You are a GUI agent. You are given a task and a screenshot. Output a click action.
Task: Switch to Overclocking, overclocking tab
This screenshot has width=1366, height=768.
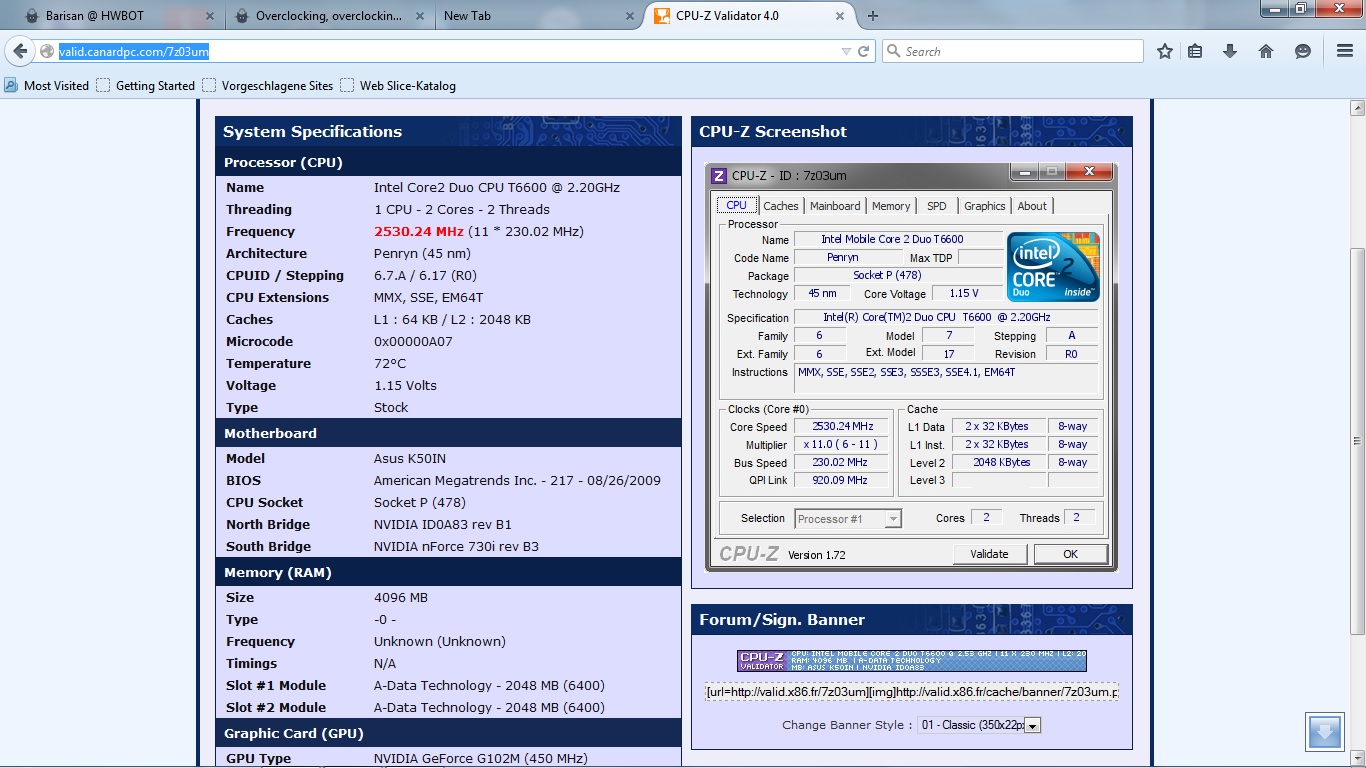click(x=328, y=16)
